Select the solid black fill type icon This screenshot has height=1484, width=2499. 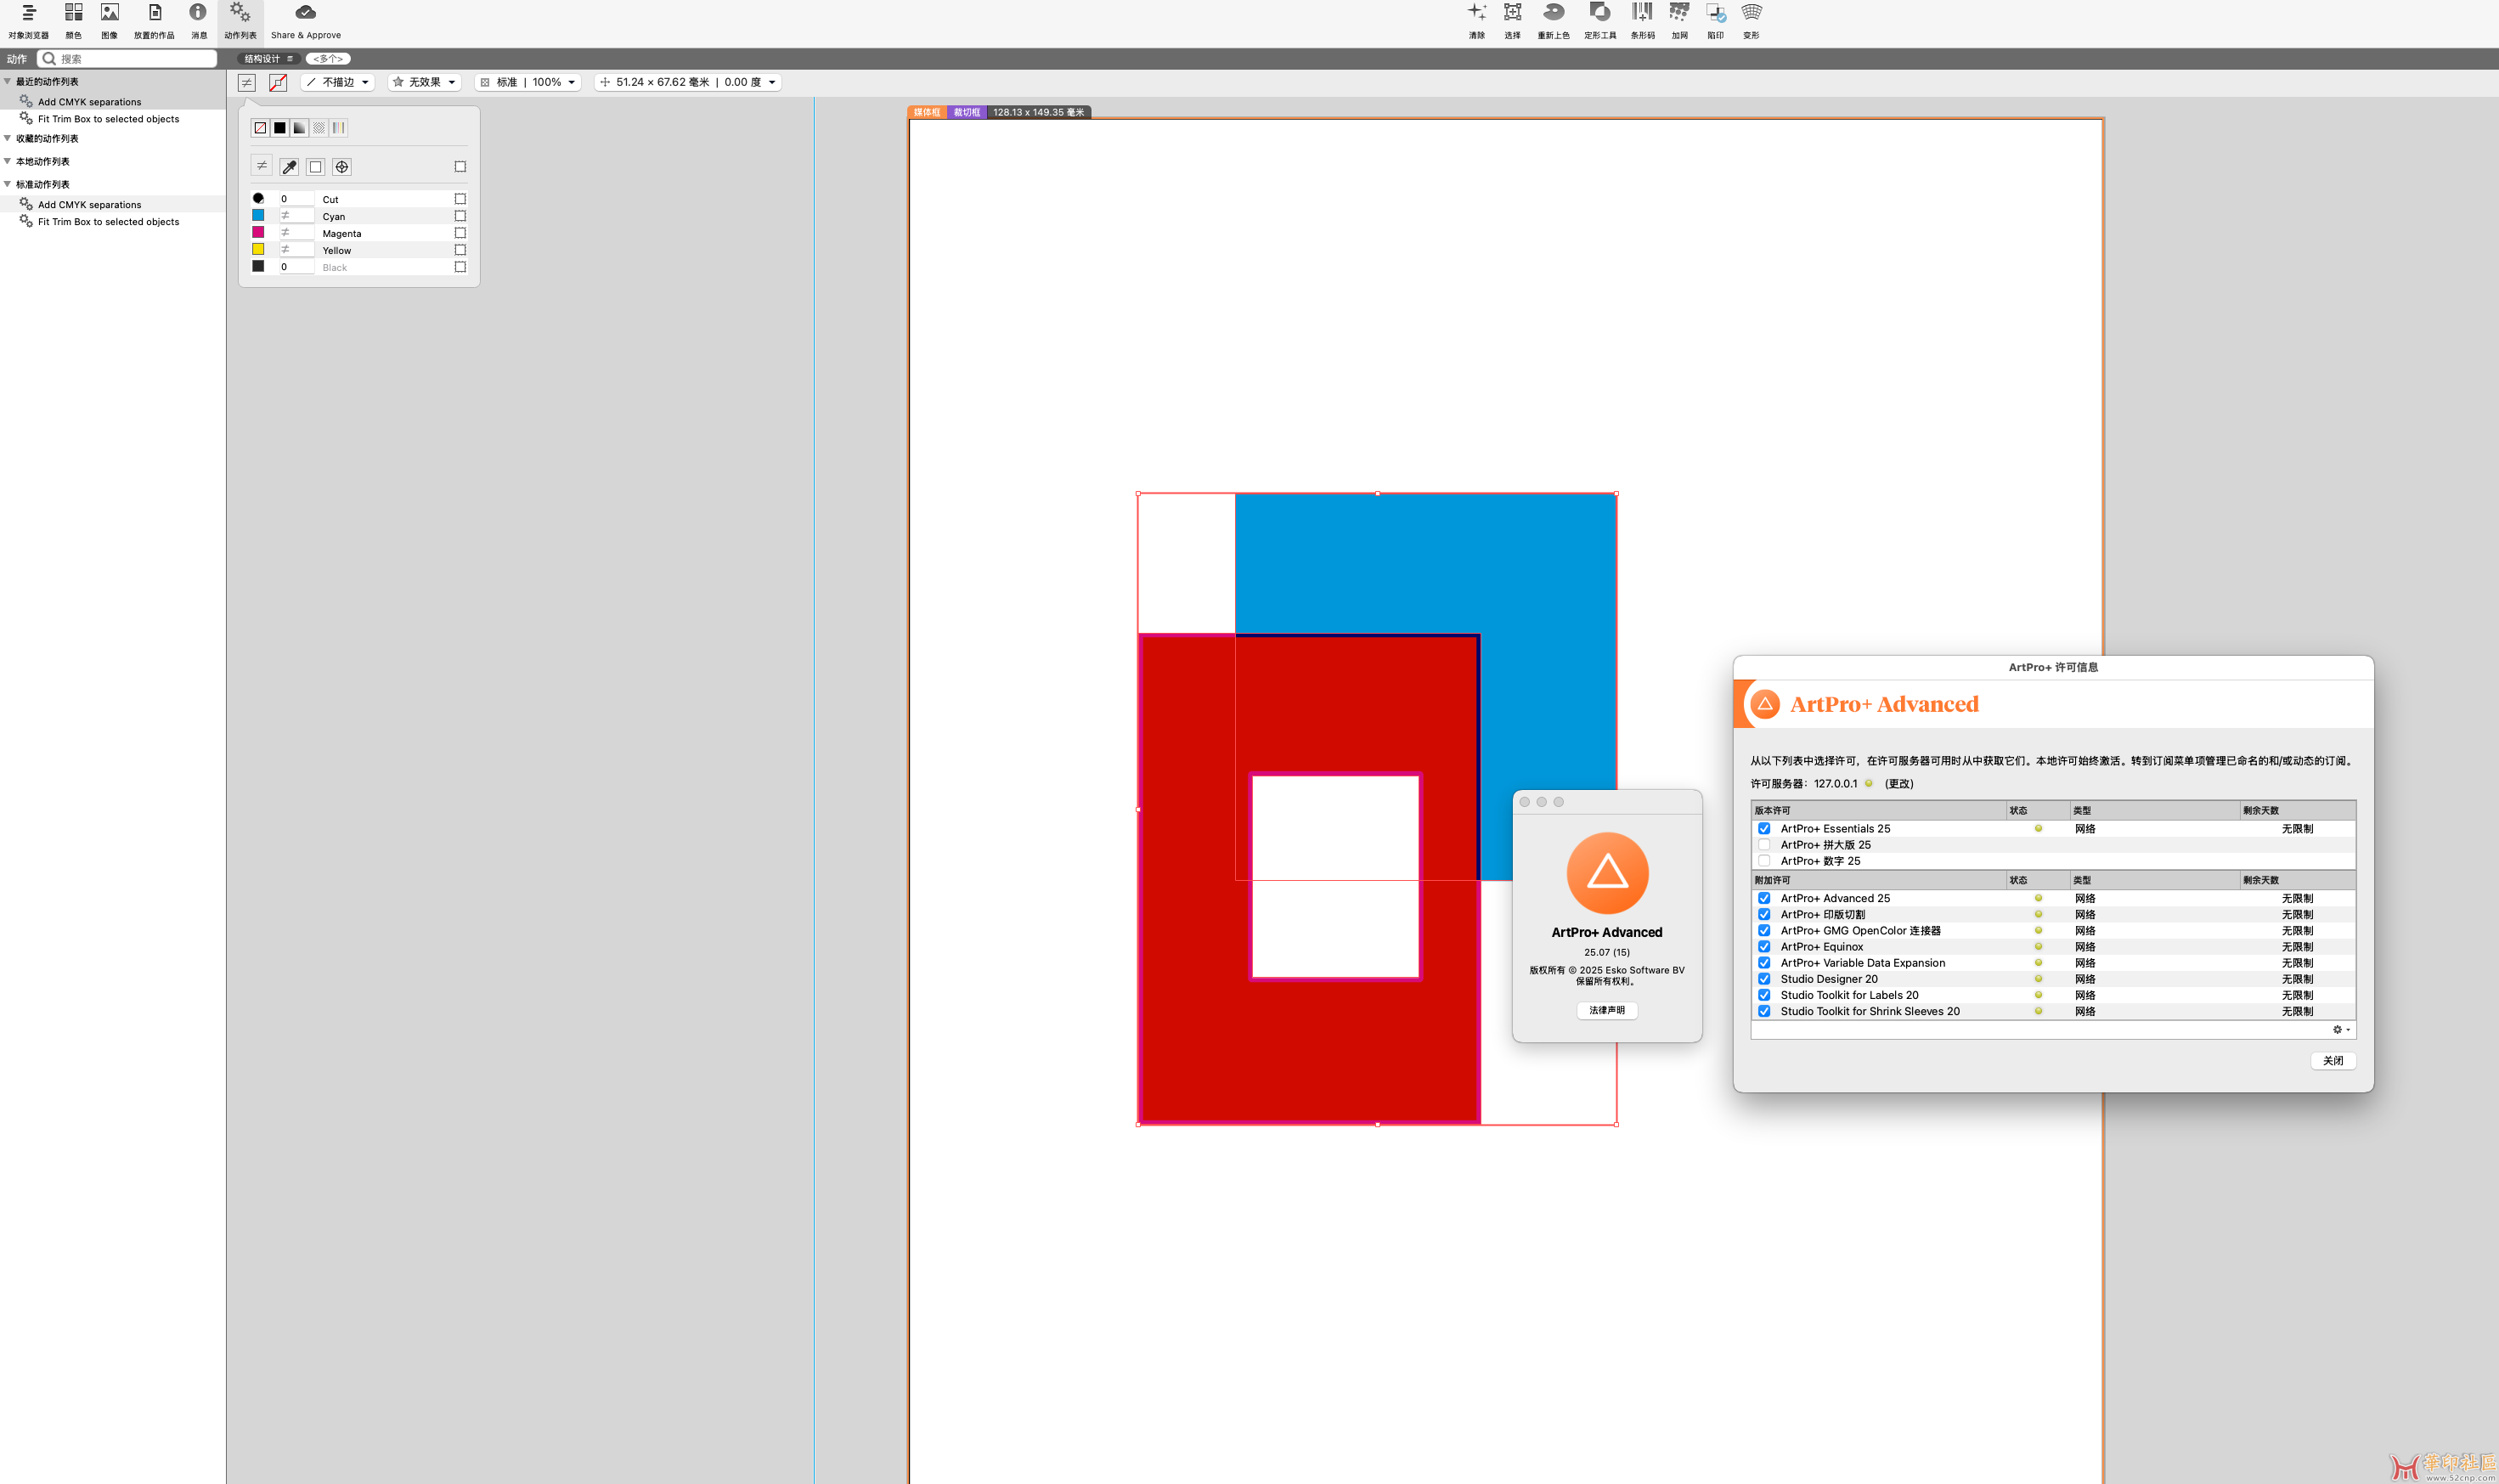(280, 127)
